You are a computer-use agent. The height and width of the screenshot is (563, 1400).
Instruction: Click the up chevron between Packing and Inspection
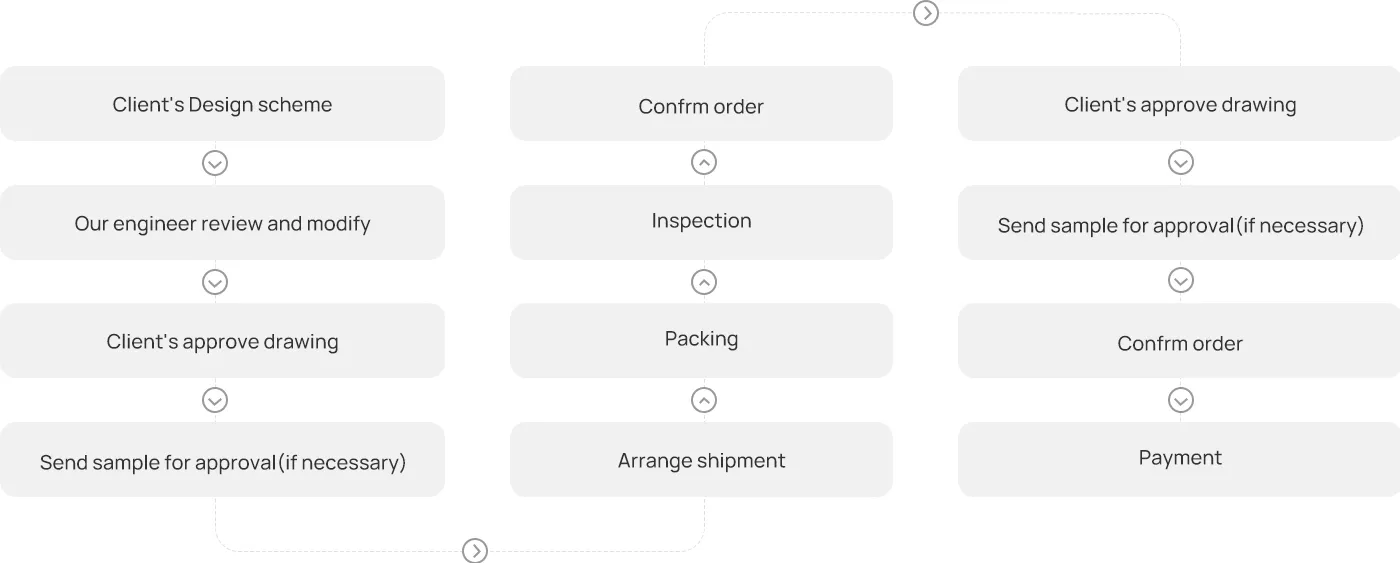click(x=704, y=282)
